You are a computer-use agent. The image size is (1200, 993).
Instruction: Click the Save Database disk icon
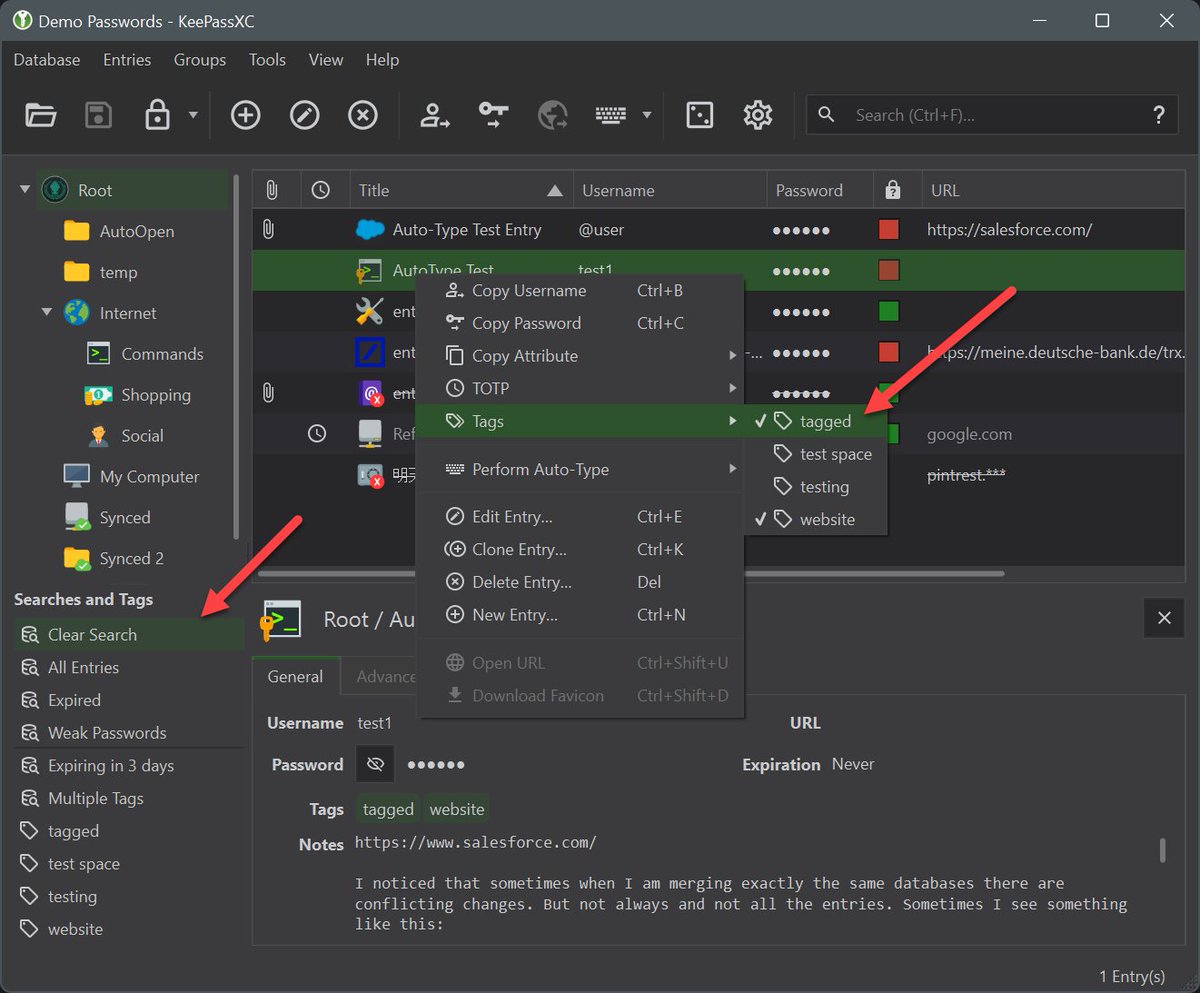point(98,115)
